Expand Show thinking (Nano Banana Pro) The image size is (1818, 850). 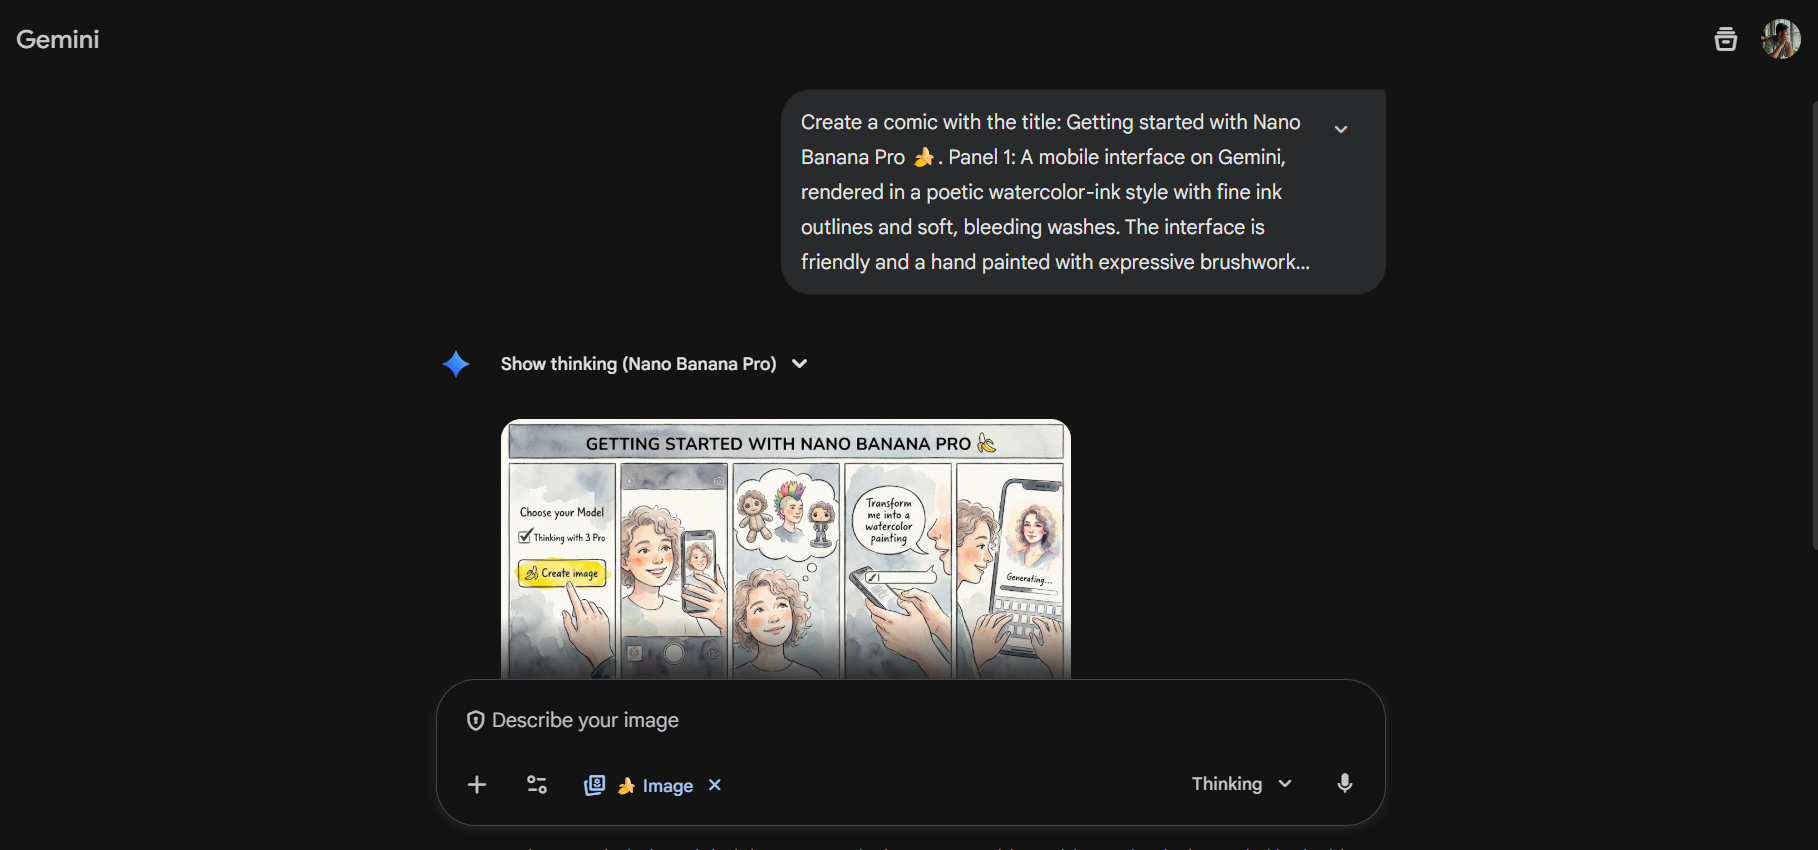click(799, 364)
